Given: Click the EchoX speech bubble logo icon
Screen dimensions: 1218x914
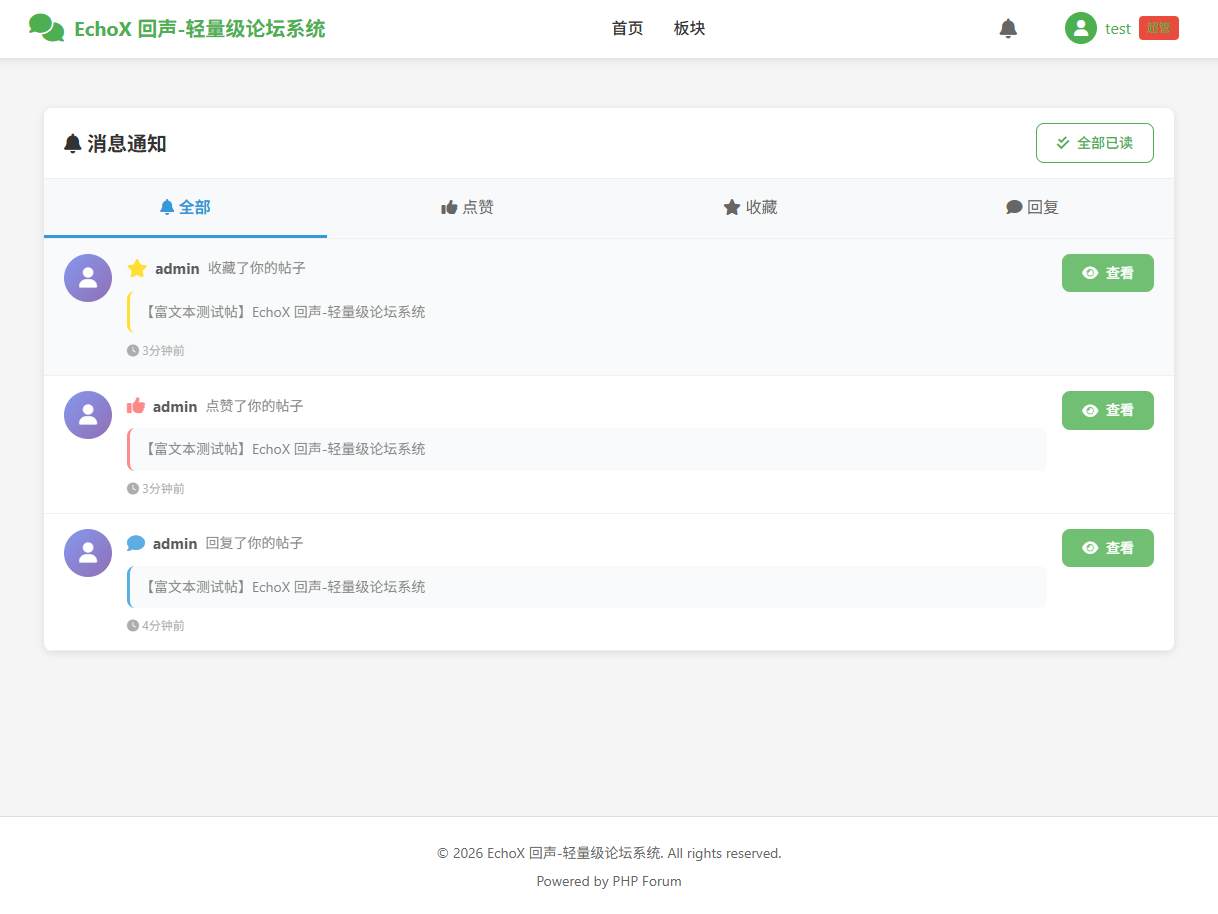Looking at the screenshot, I should tap(44, 27).
